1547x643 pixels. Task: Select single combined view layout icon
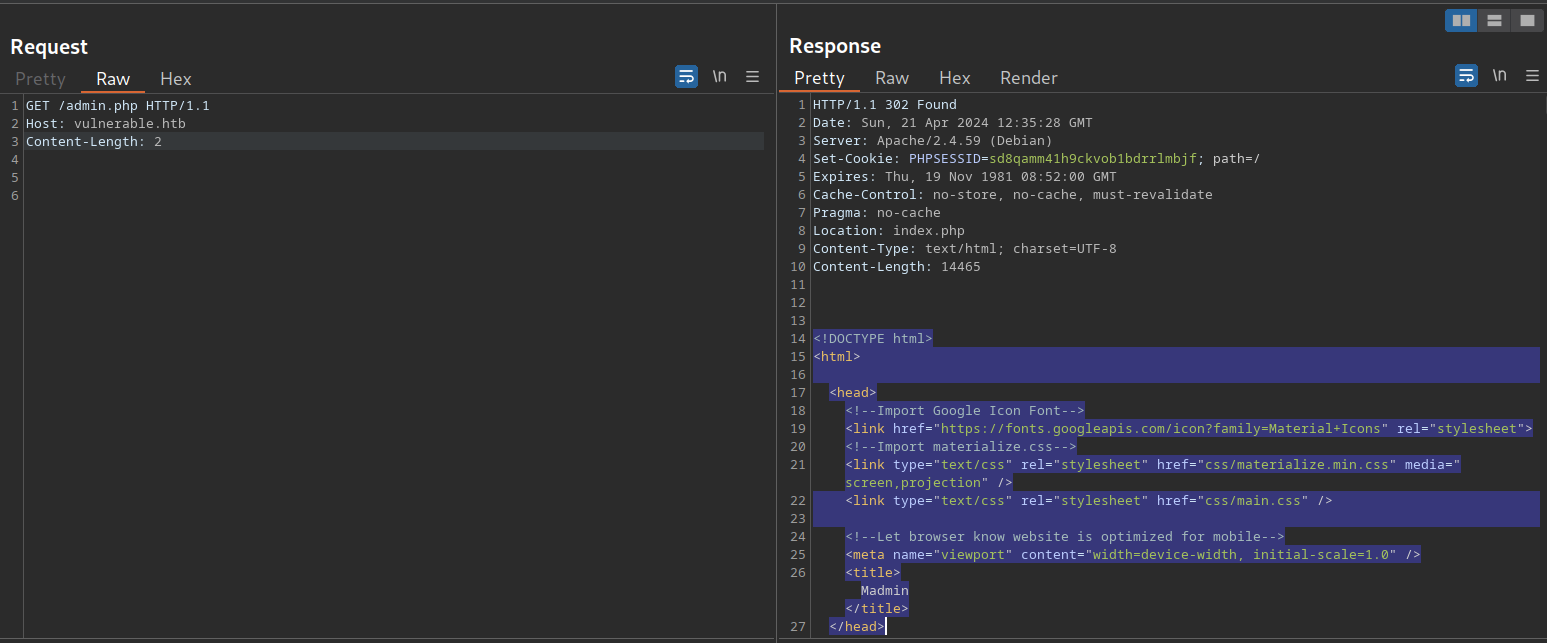coord(1527,20)
